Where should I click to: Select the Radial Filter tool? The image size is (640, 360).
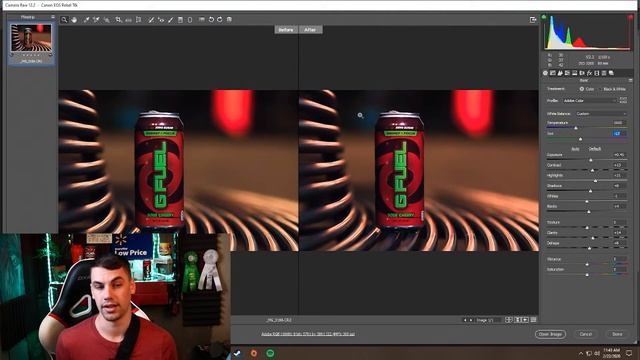[190, 20]
